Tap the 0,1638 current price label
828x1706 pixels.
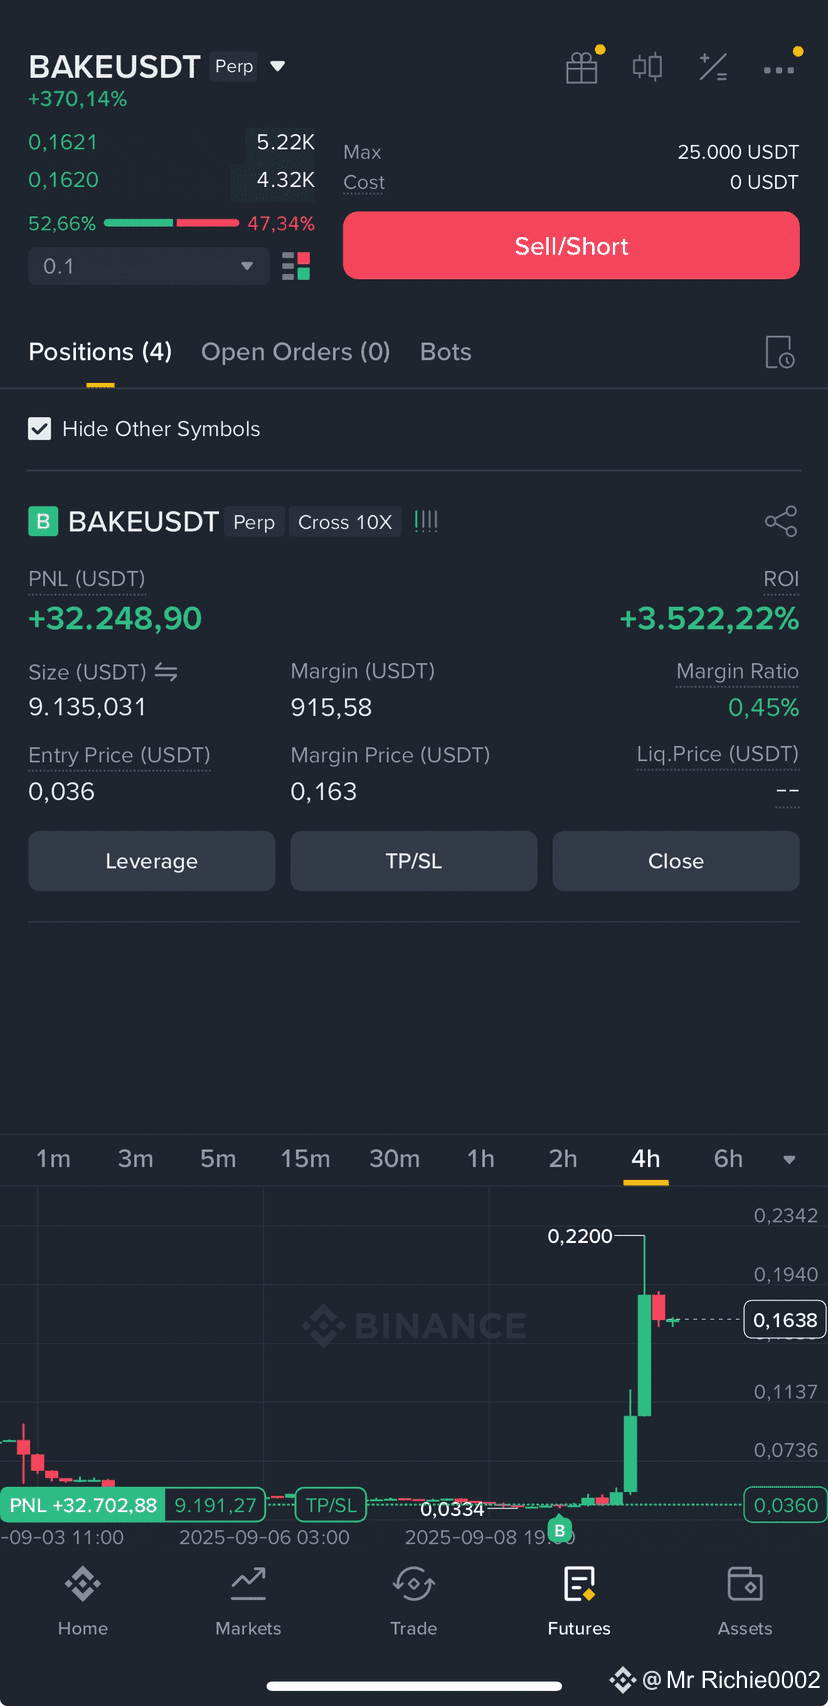coord(785,1320)
